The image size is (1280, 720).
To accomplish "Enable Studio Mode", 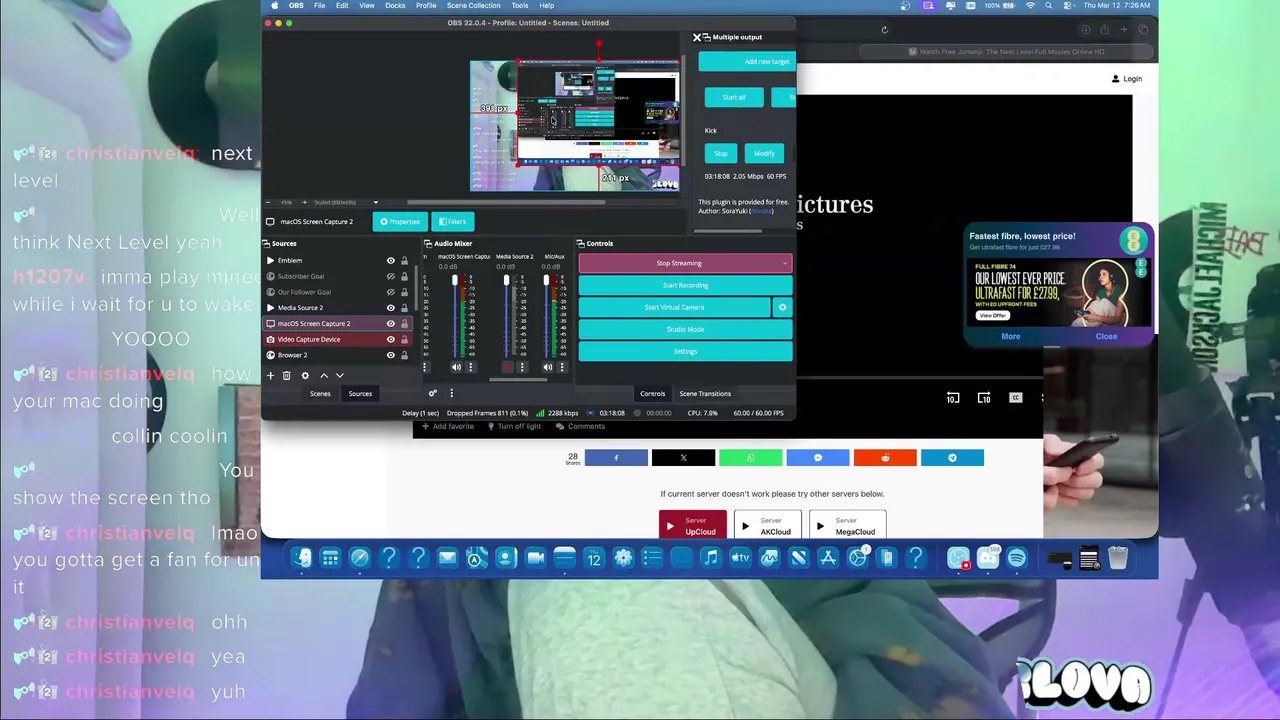I will tap(685, 329).
